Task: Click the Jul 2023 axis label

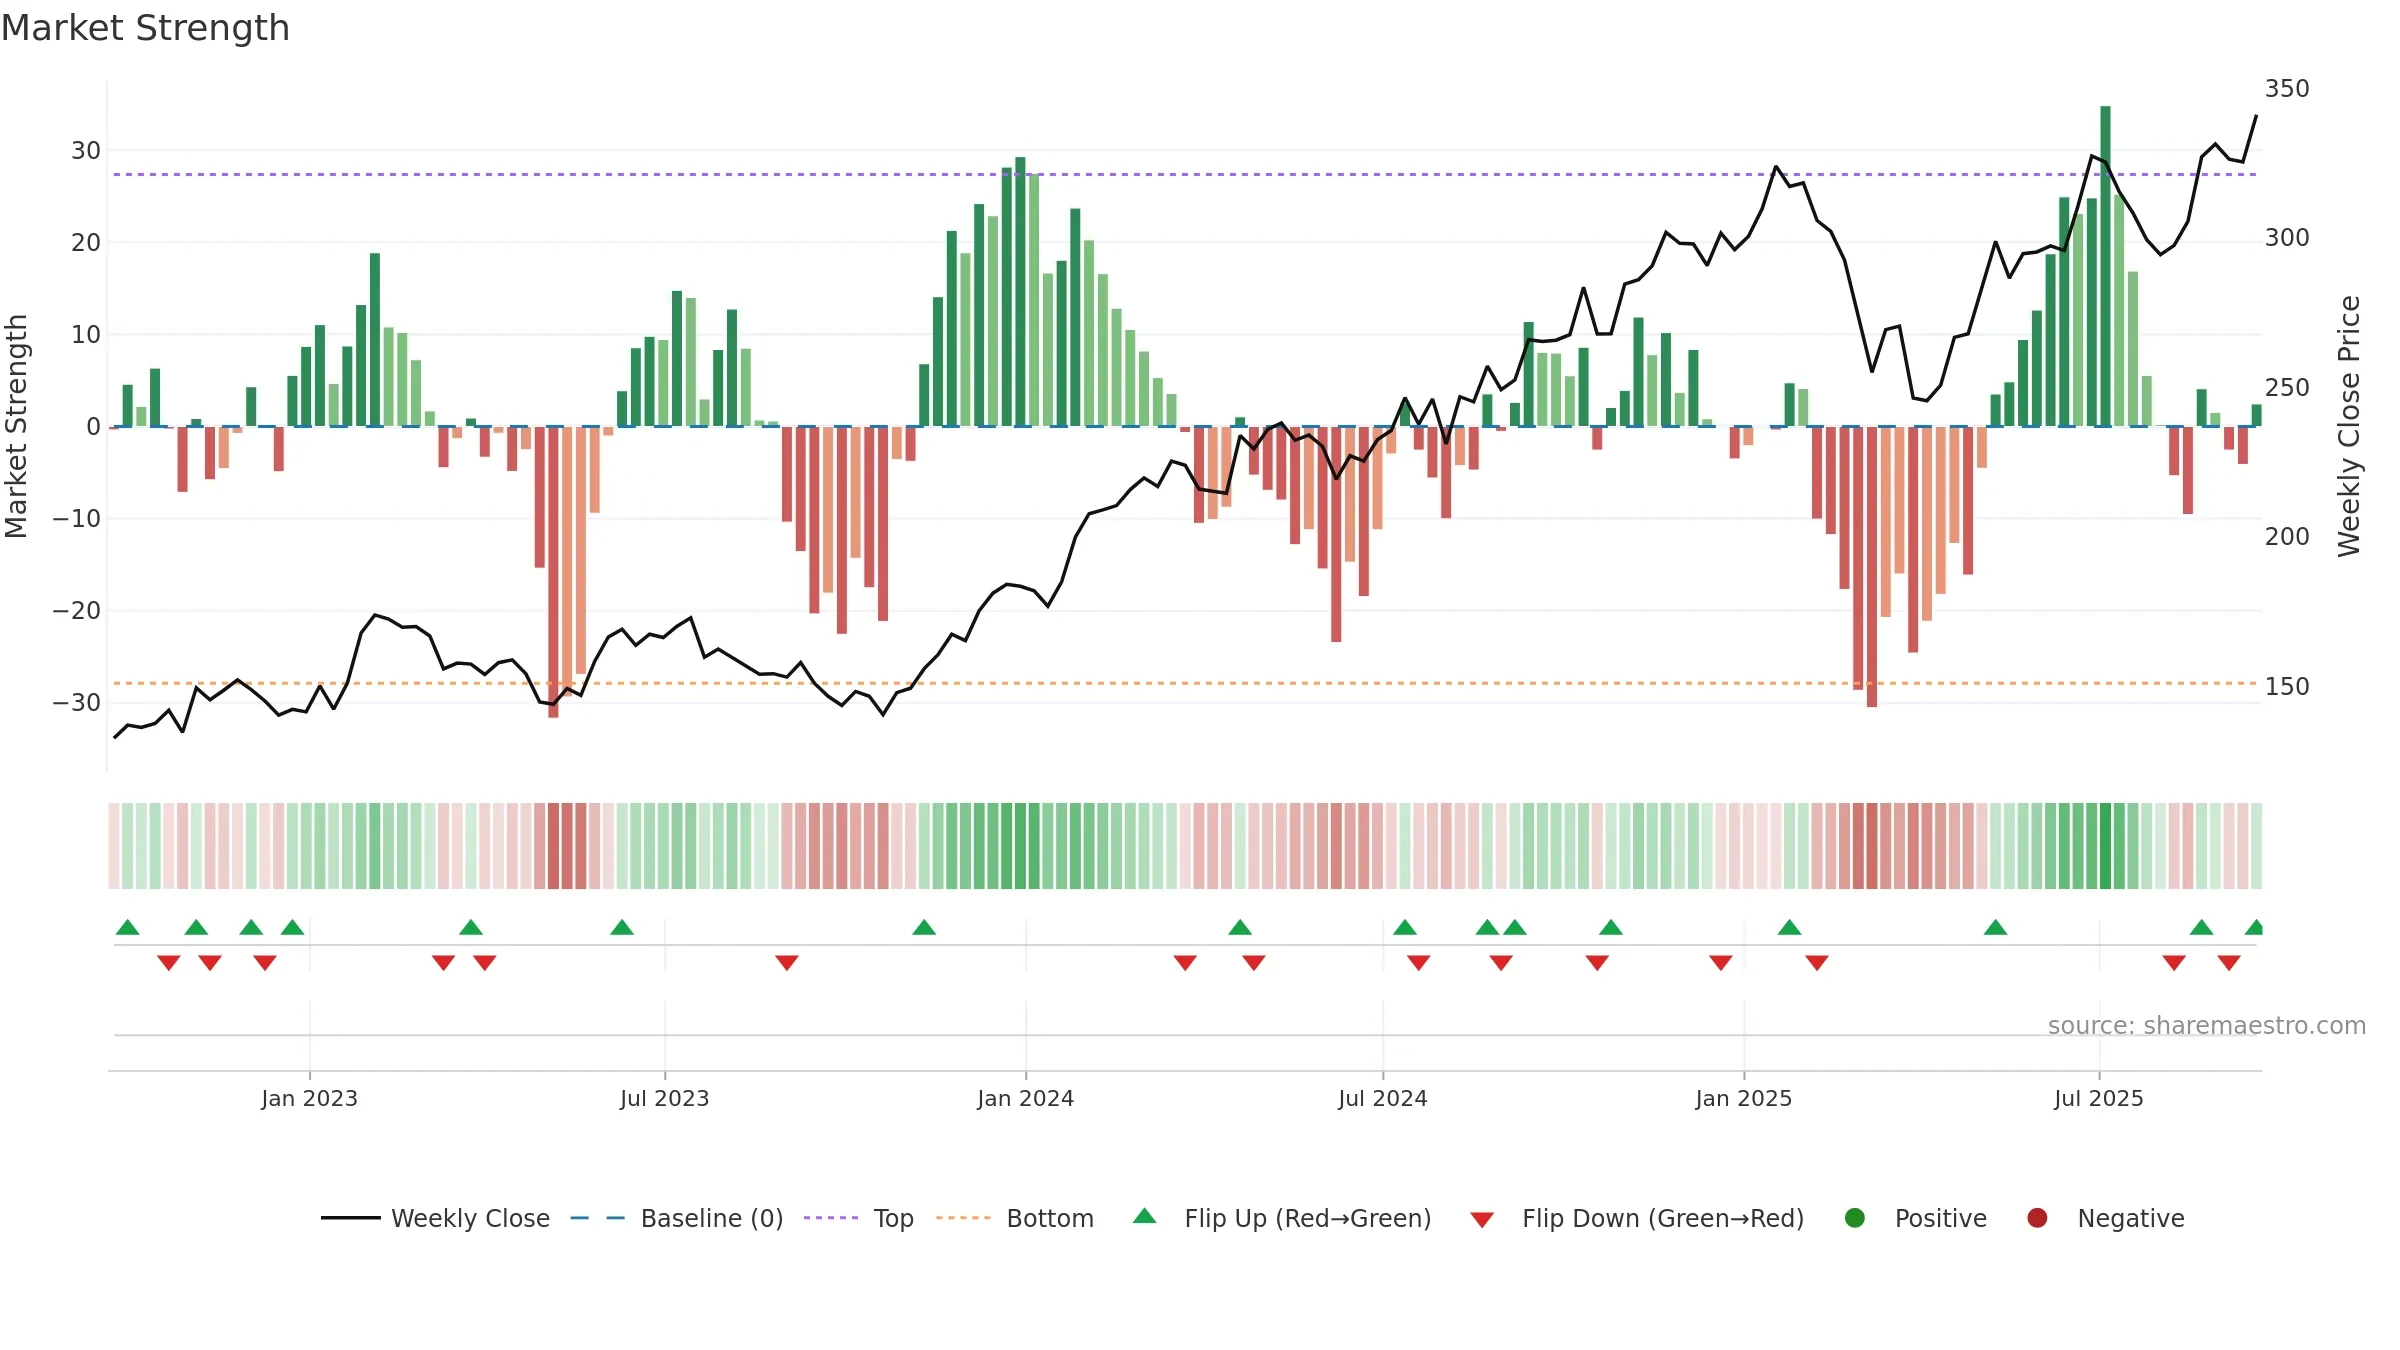Action: pos(665,1099)
